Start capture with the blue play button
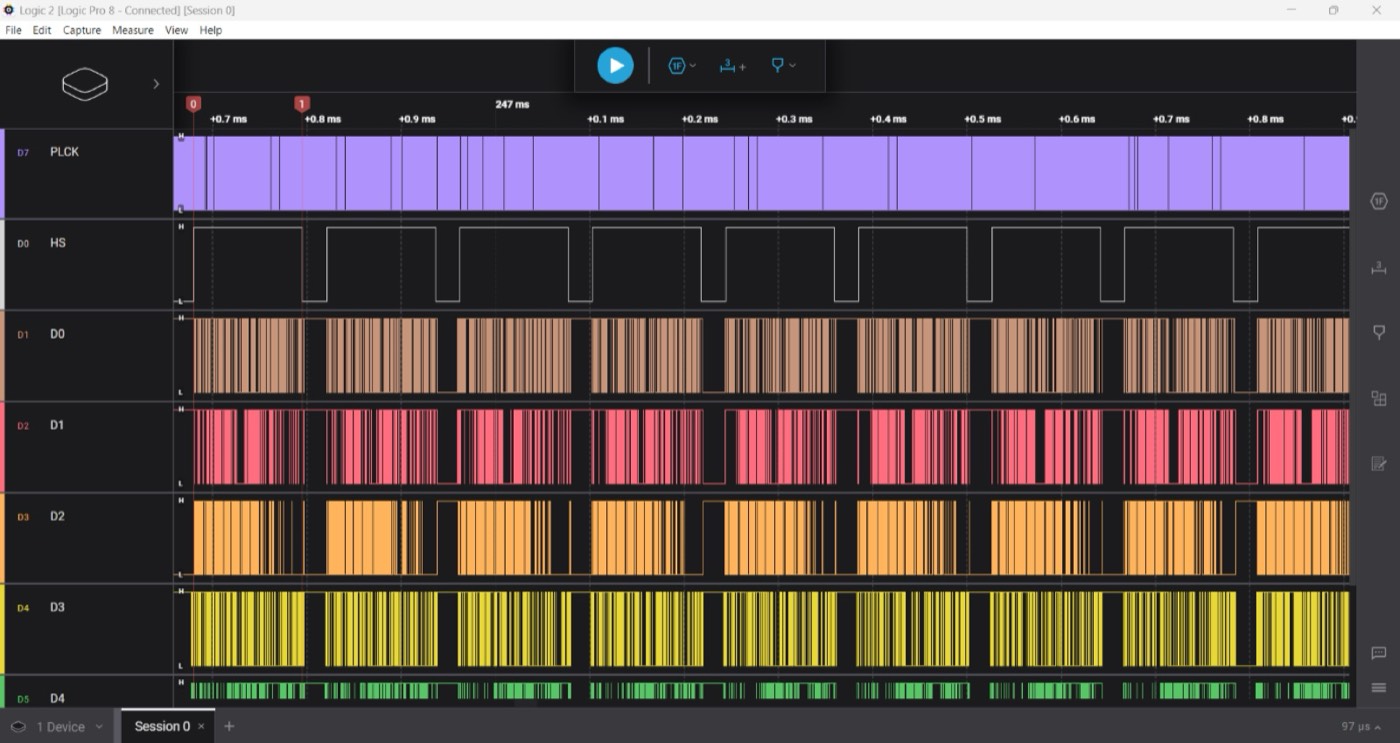1400x743 pixels. pos(615,66)
